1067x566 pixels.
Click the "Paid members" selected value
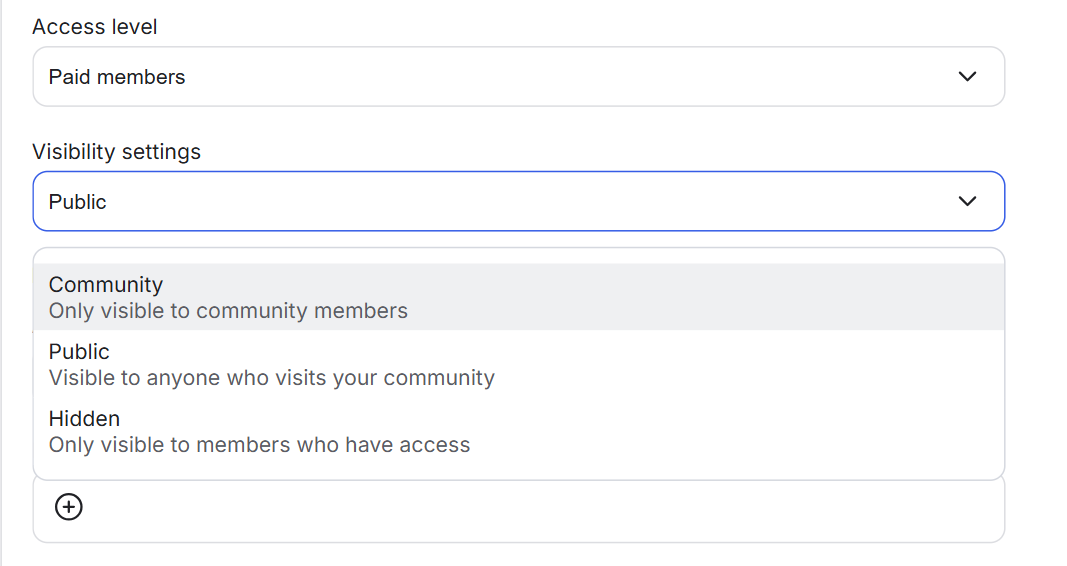tap(117, 77)
